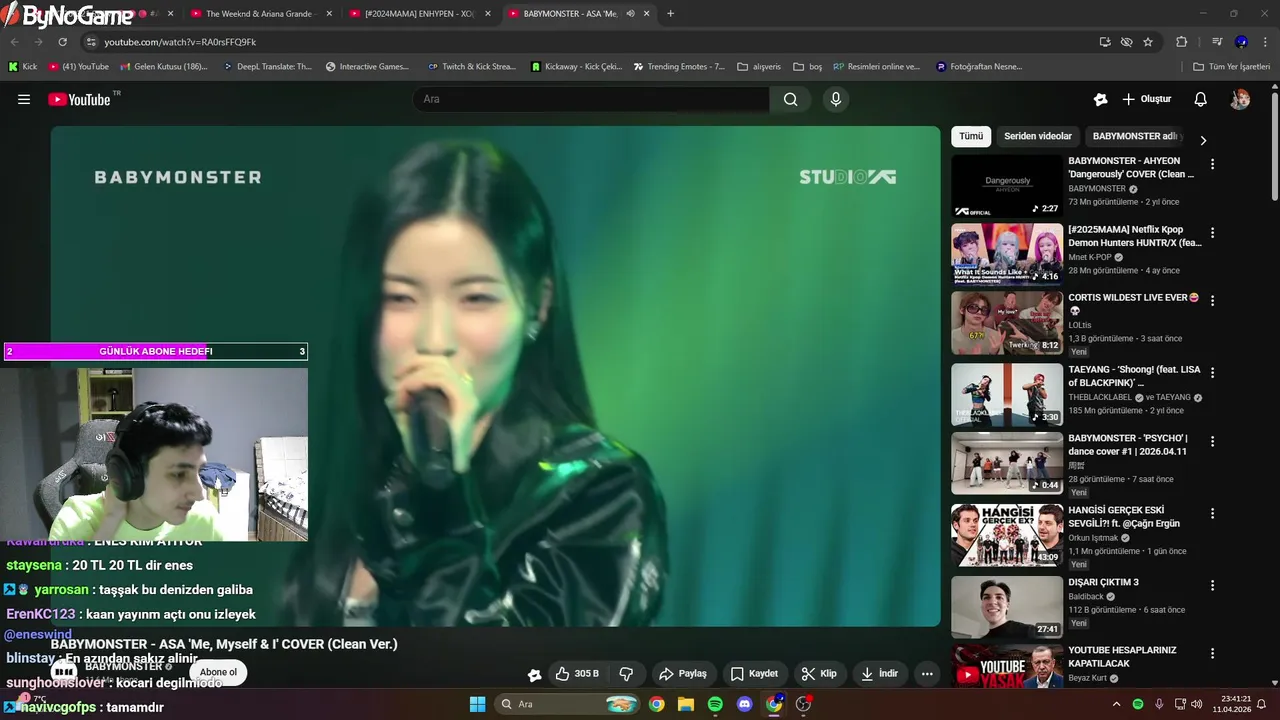The height and width of the screenshot is (720, 1280).
Task: Open Chrome extensions puzzle icon
Action: [x=1181, y=42]
